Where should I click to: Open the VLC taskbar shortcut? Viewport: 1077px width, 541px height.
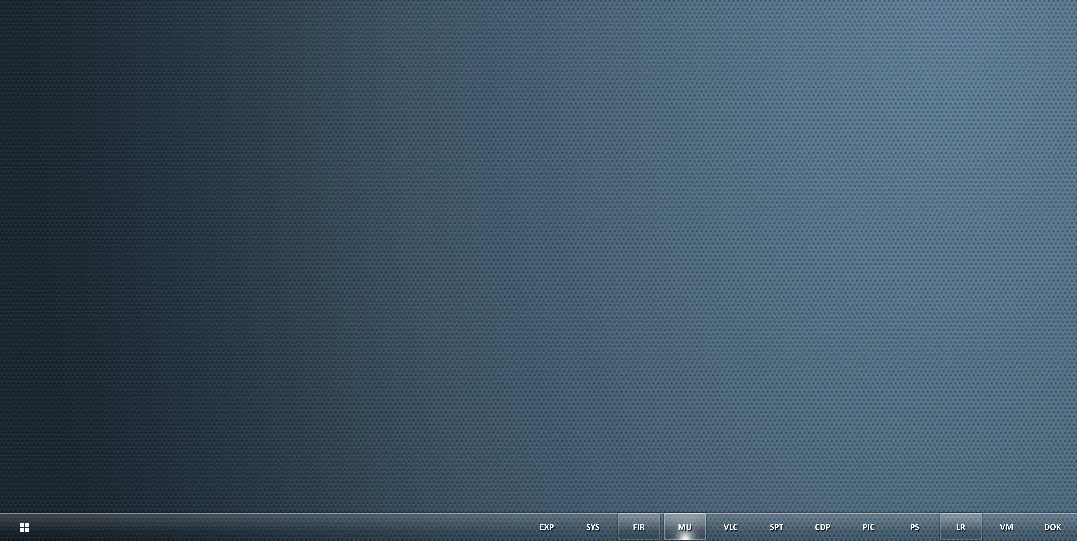(731, 527)
